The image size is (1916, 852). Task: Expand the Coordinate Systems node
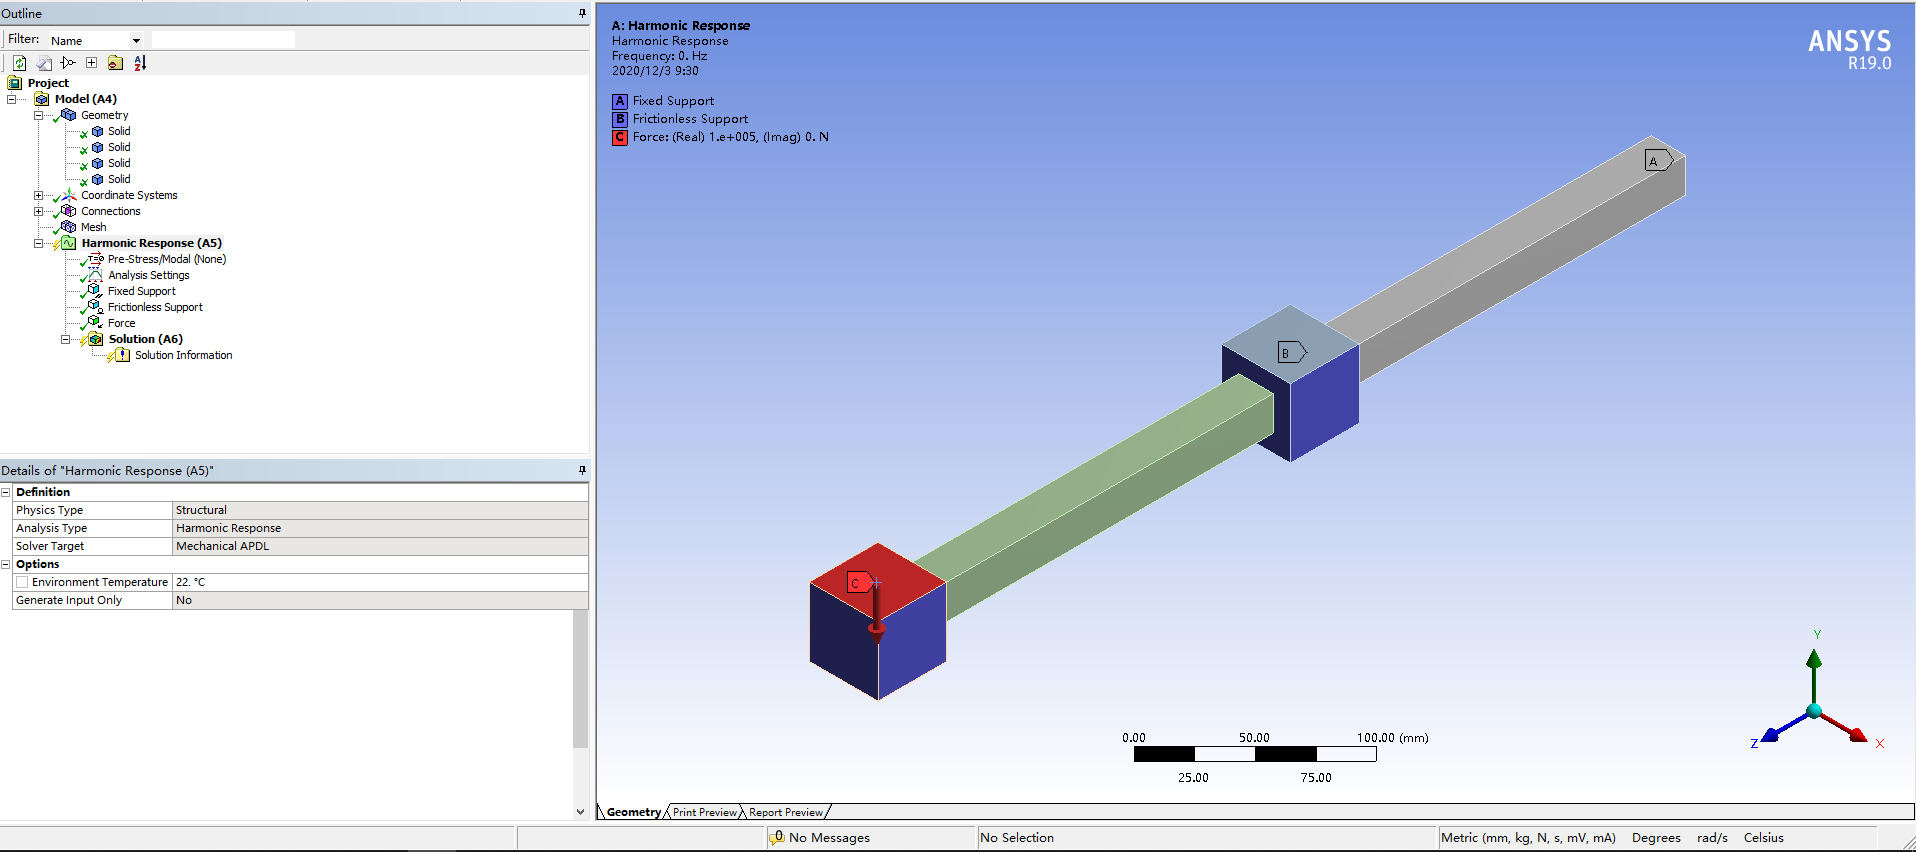[39, 195]
